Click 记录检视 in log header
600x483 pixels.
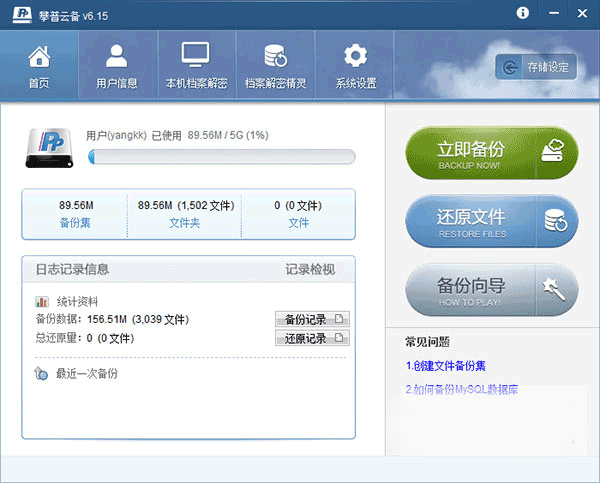[310, 269]
